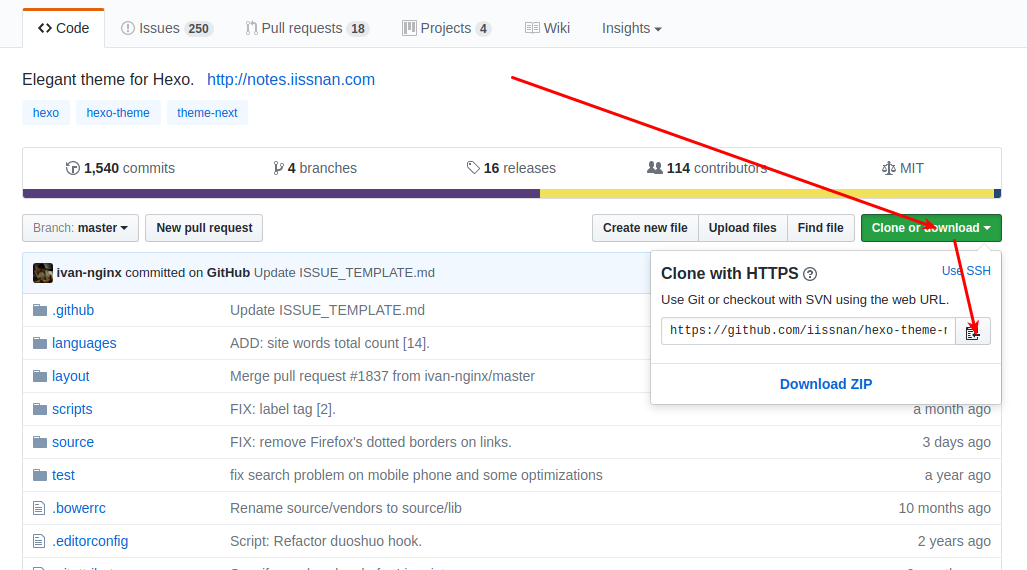Click the languages folder icon

click(x=40, y=343)
